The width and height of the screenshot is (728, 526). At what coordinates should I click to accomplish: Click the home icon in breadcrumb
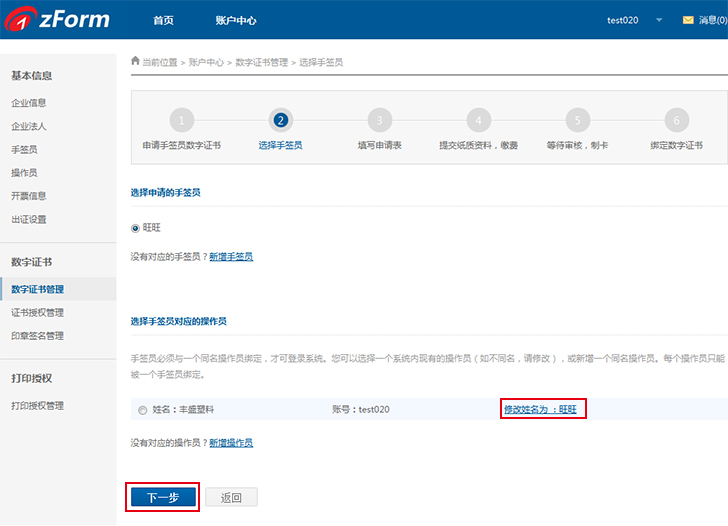click(136, 61)
